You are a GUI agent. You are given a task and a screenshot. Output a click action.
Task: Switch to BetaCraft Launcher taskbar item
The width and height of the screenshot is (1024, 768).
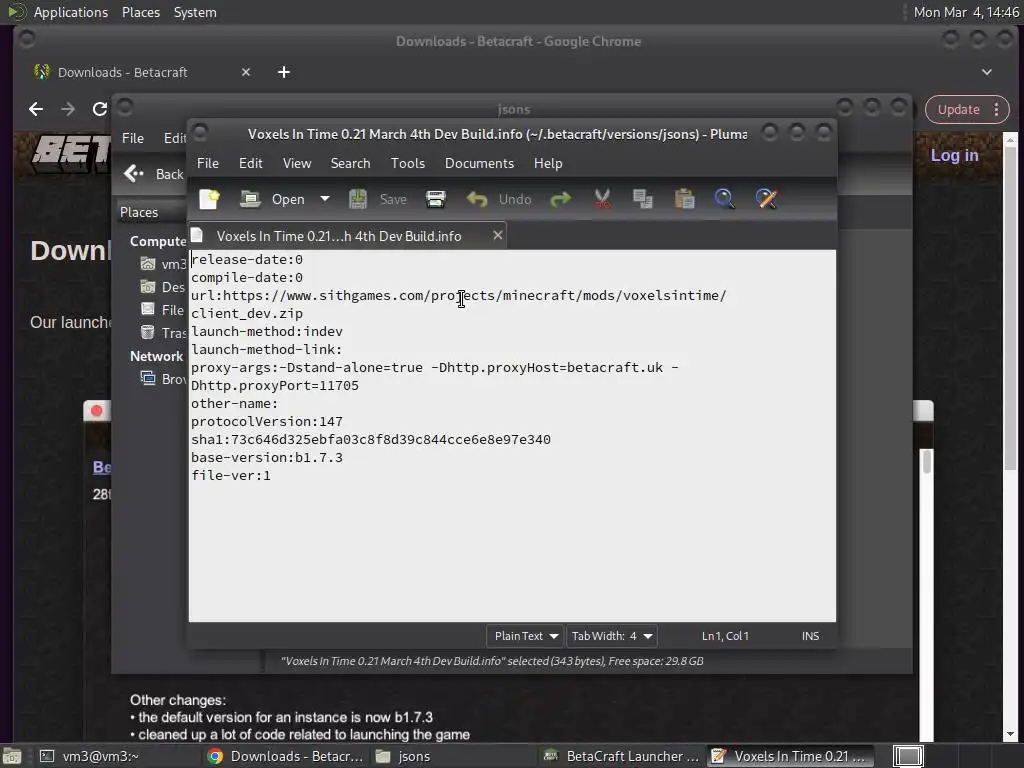[621, 756]
